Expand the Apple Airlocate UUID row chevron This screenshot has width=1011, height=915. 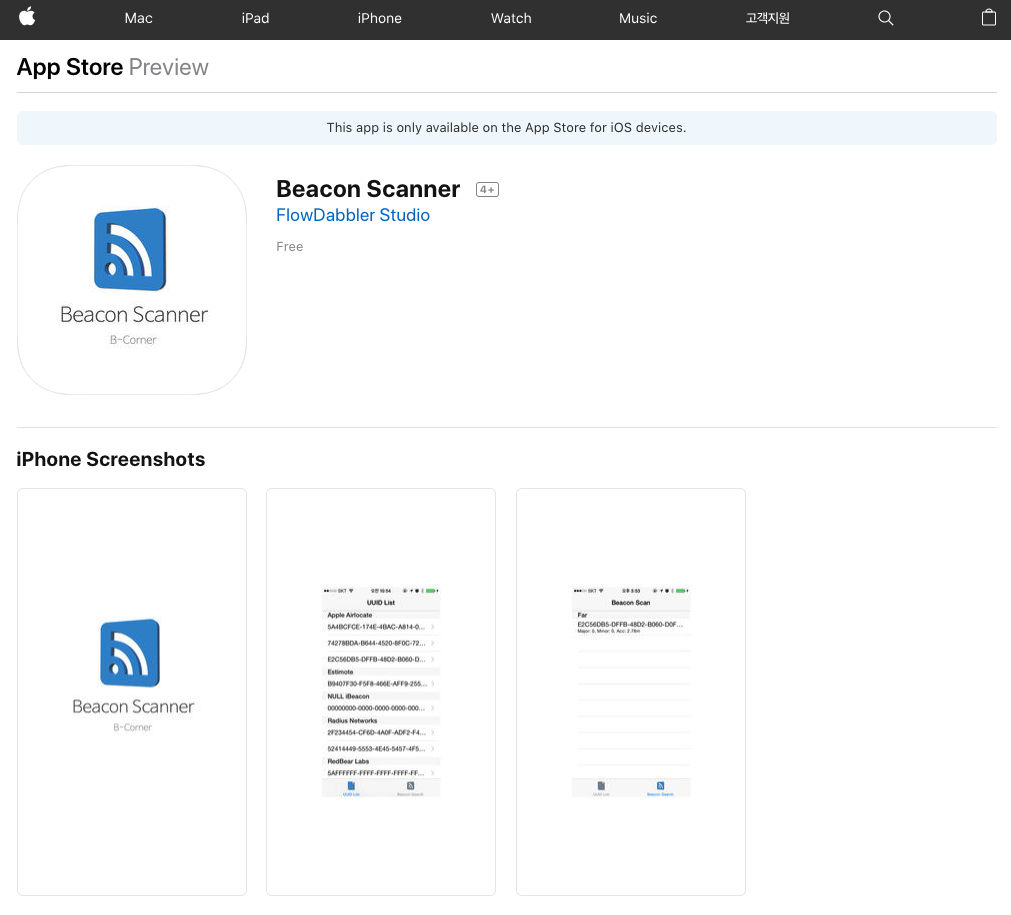pos(432,627)
